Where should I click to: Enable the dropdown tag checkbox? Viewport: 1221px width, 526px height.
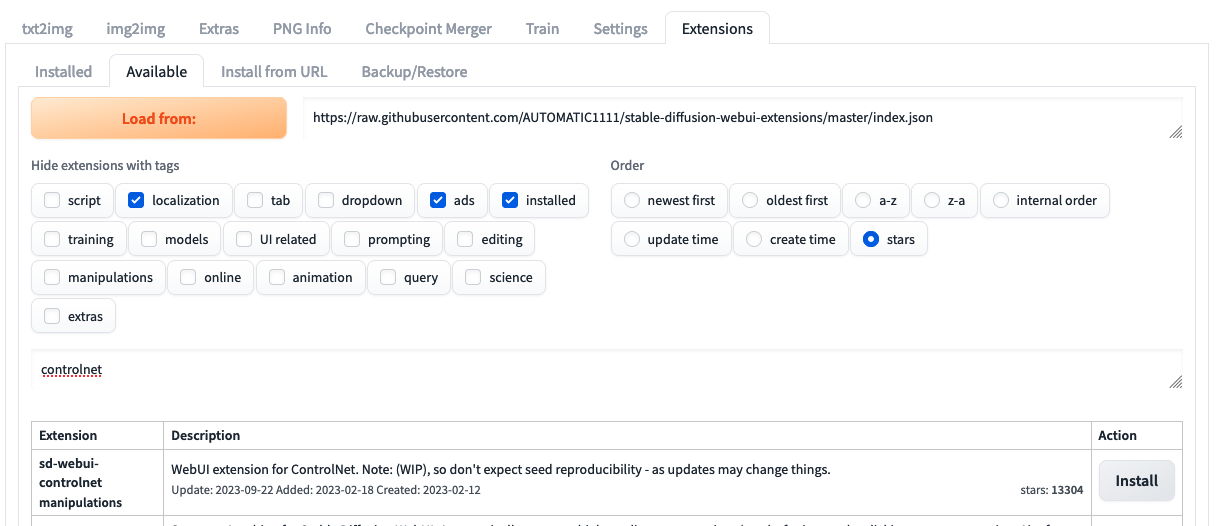point(326,200)
